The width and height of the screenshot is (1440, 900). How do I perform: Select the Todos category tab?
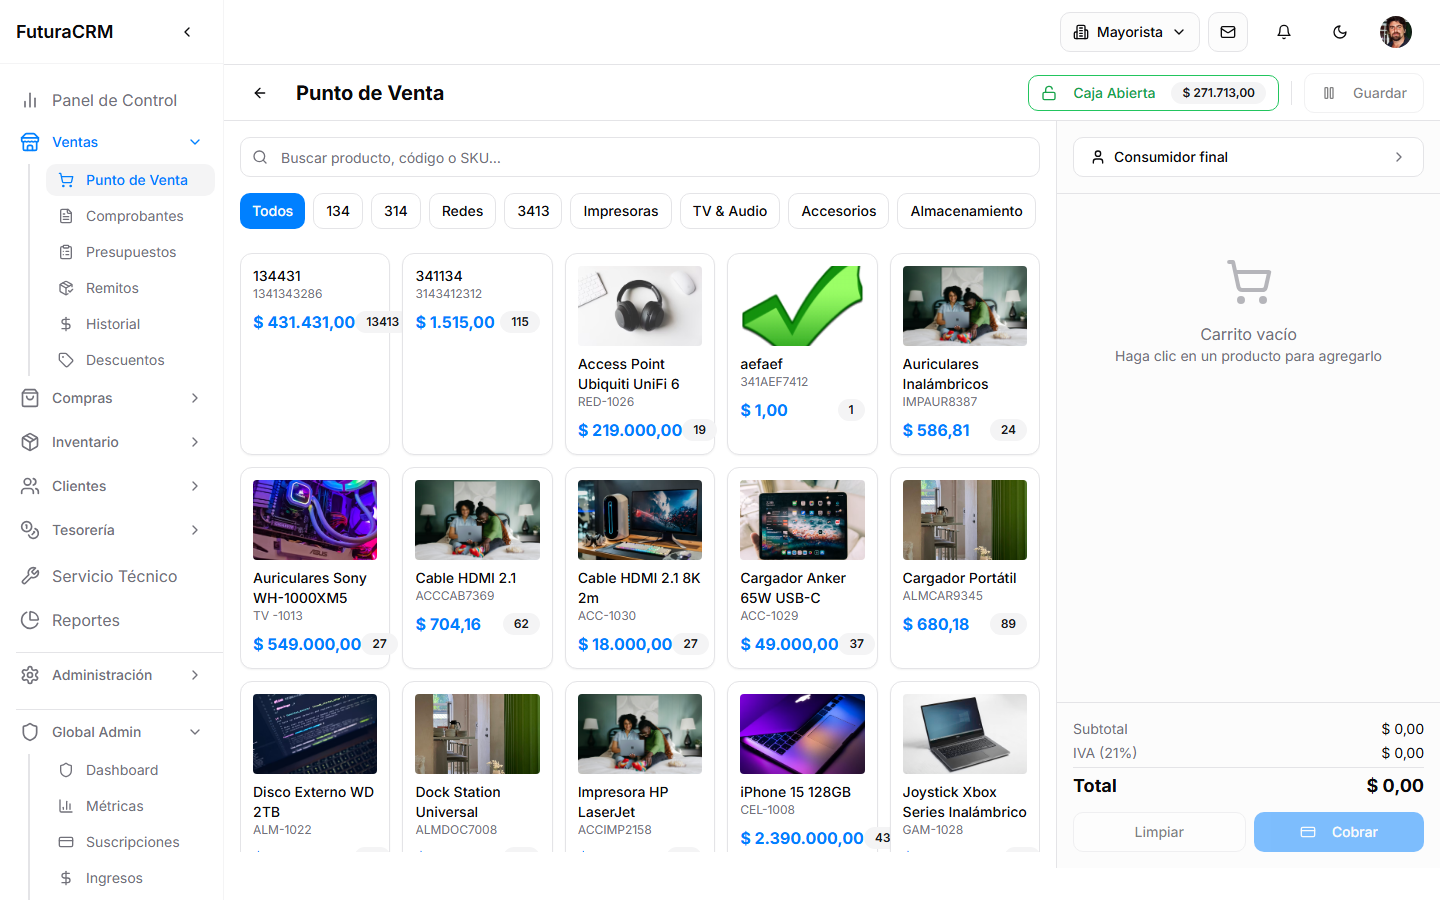pos(272,211)
